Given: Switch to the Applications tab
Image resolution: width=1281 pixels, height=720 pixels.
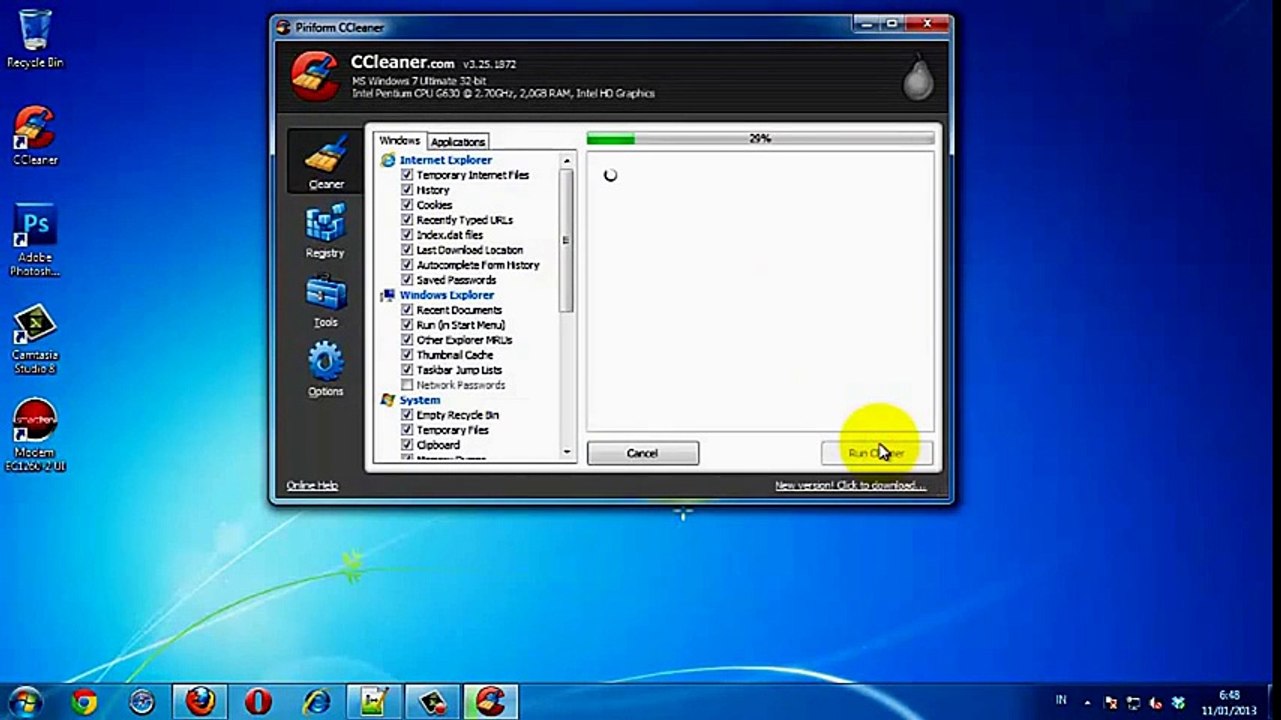Looking at the screenshot, I should (458, 142).
